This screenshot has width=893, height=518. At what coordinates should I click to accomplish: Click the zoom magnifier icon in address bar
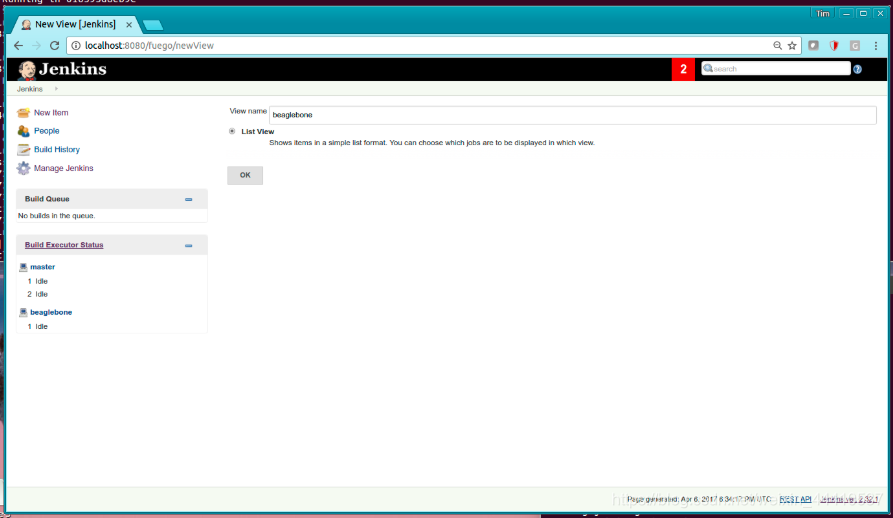[x=777, y=46]
